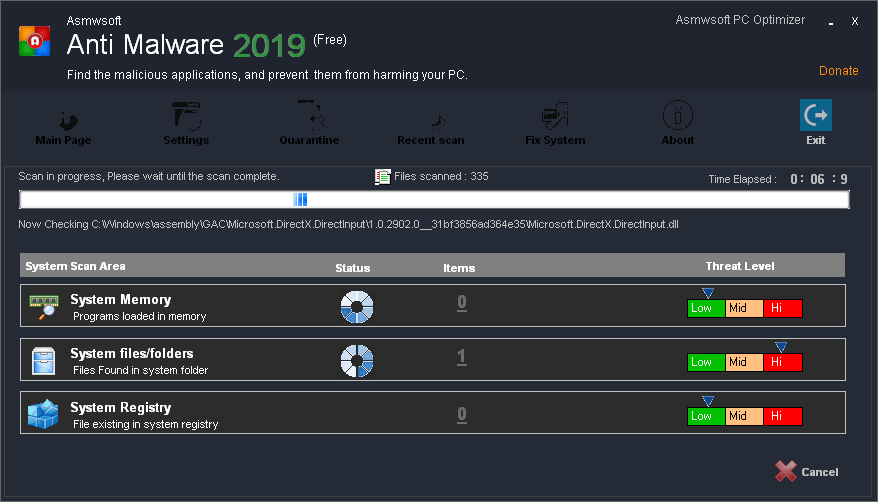
Task: Click the 'Programs loaded in memory' description
Action: 139,316
